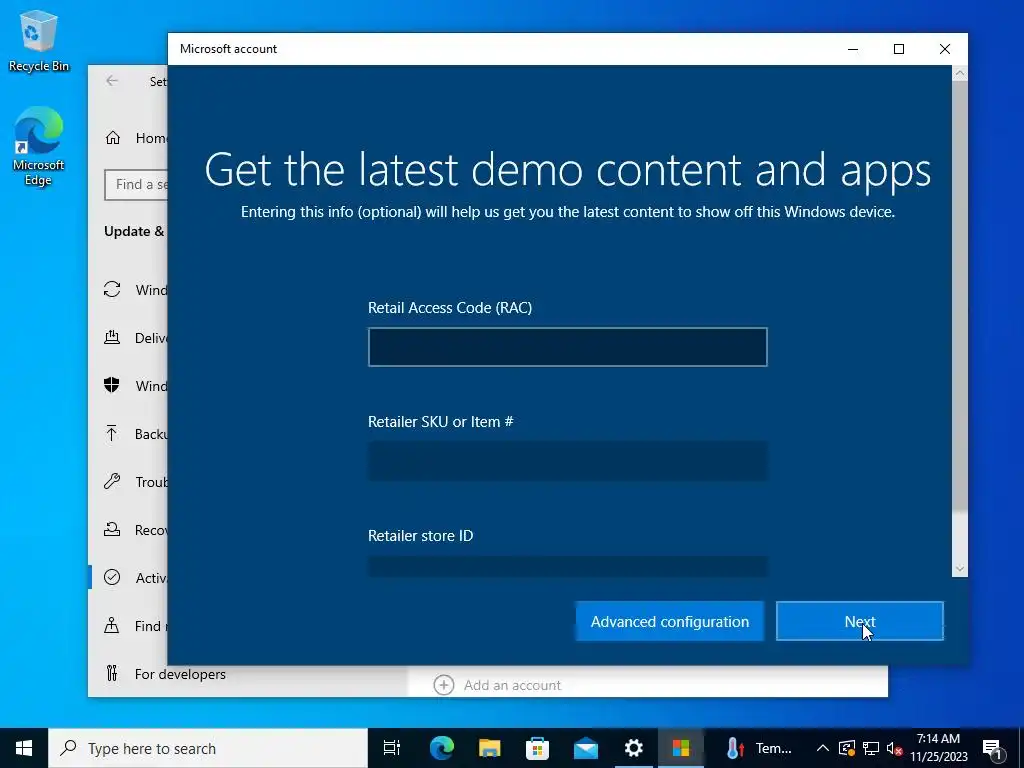Click the dialog scrollbar up arrow
Screen dimensions: 1024x768
[x=959, y=73]
